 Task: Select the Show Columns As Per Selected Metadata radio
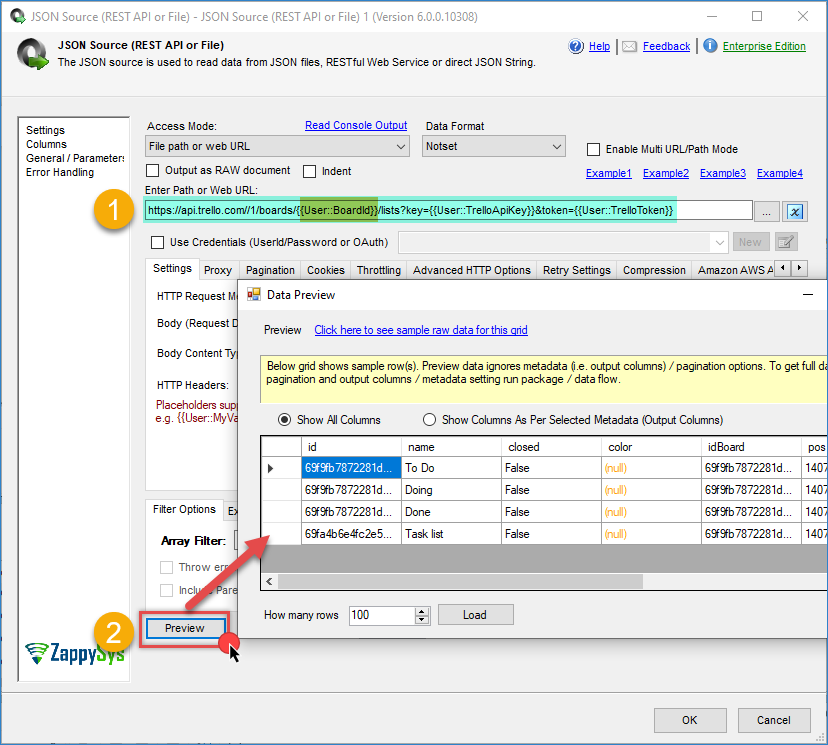[429, 420]
